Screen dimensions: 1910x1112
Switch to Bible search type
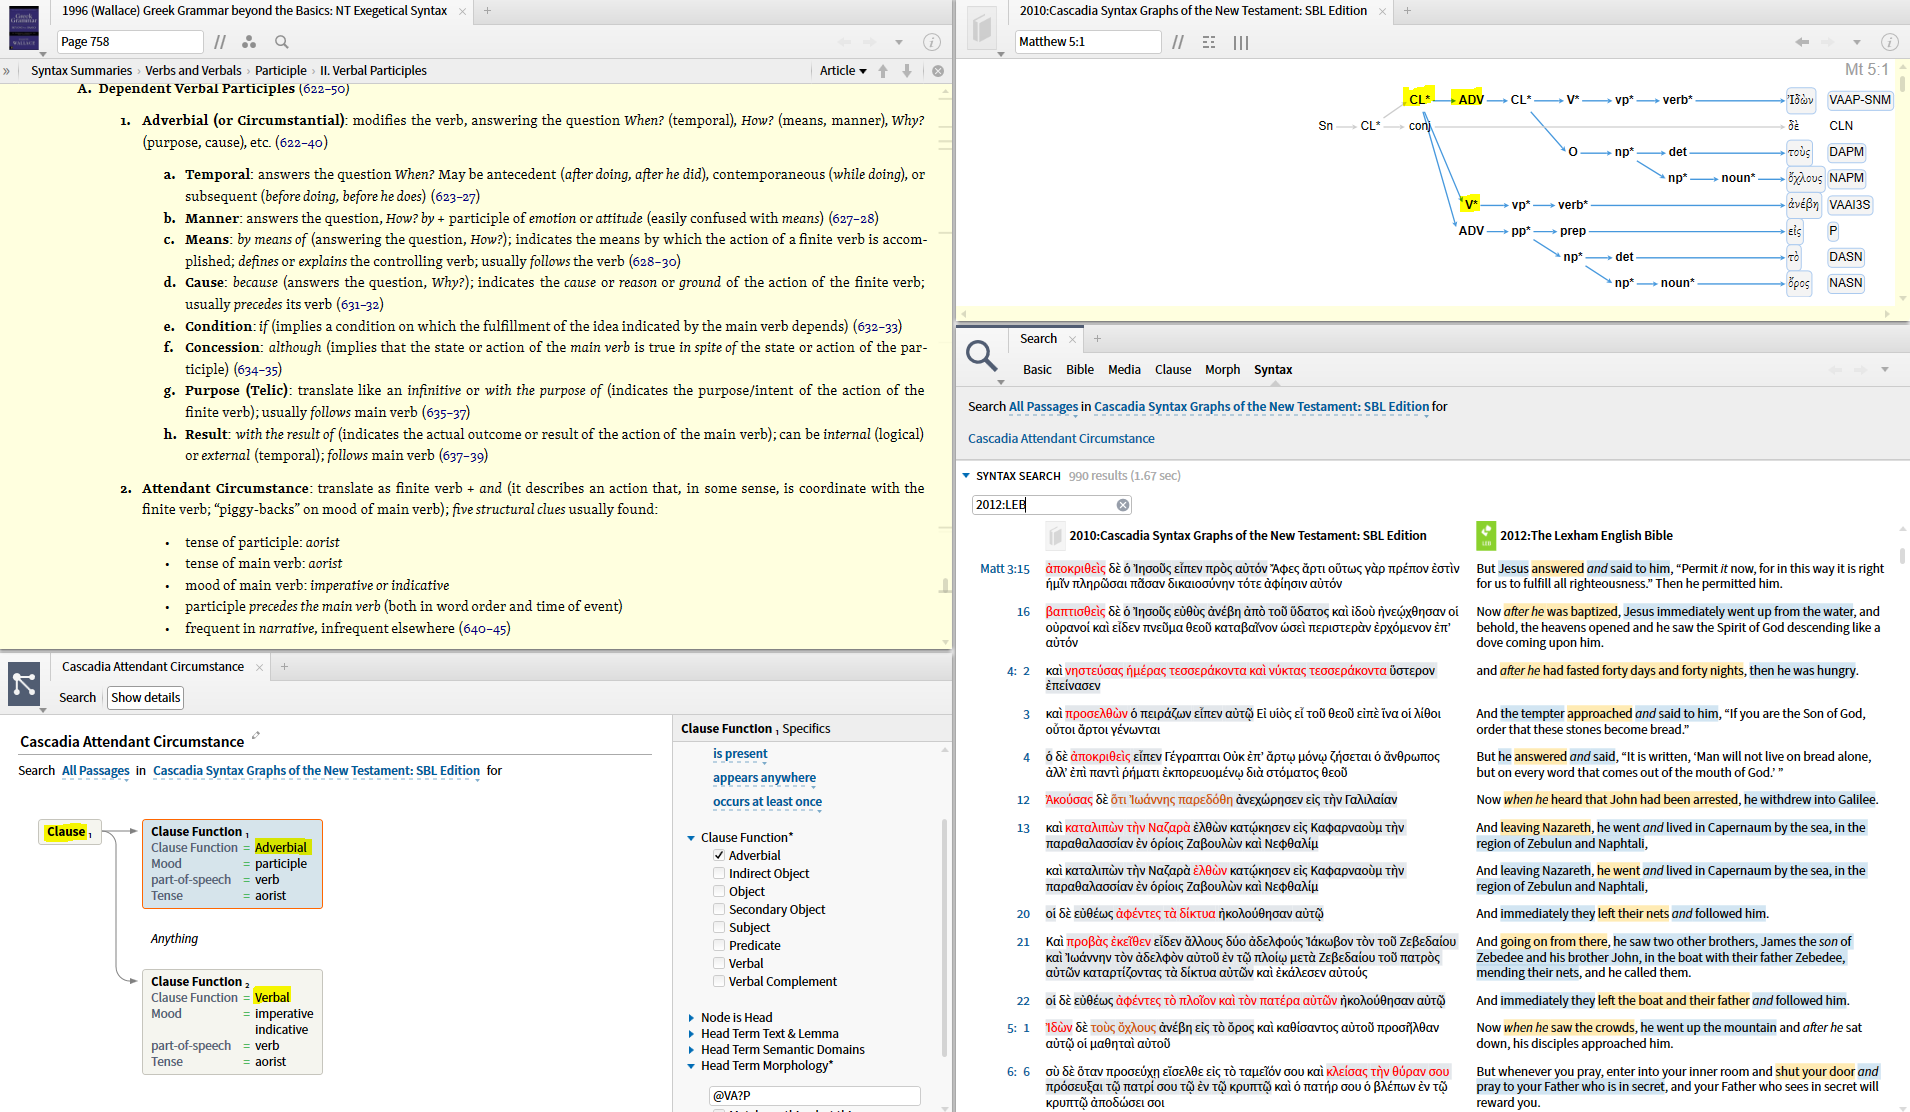[x=1080, y=370]
